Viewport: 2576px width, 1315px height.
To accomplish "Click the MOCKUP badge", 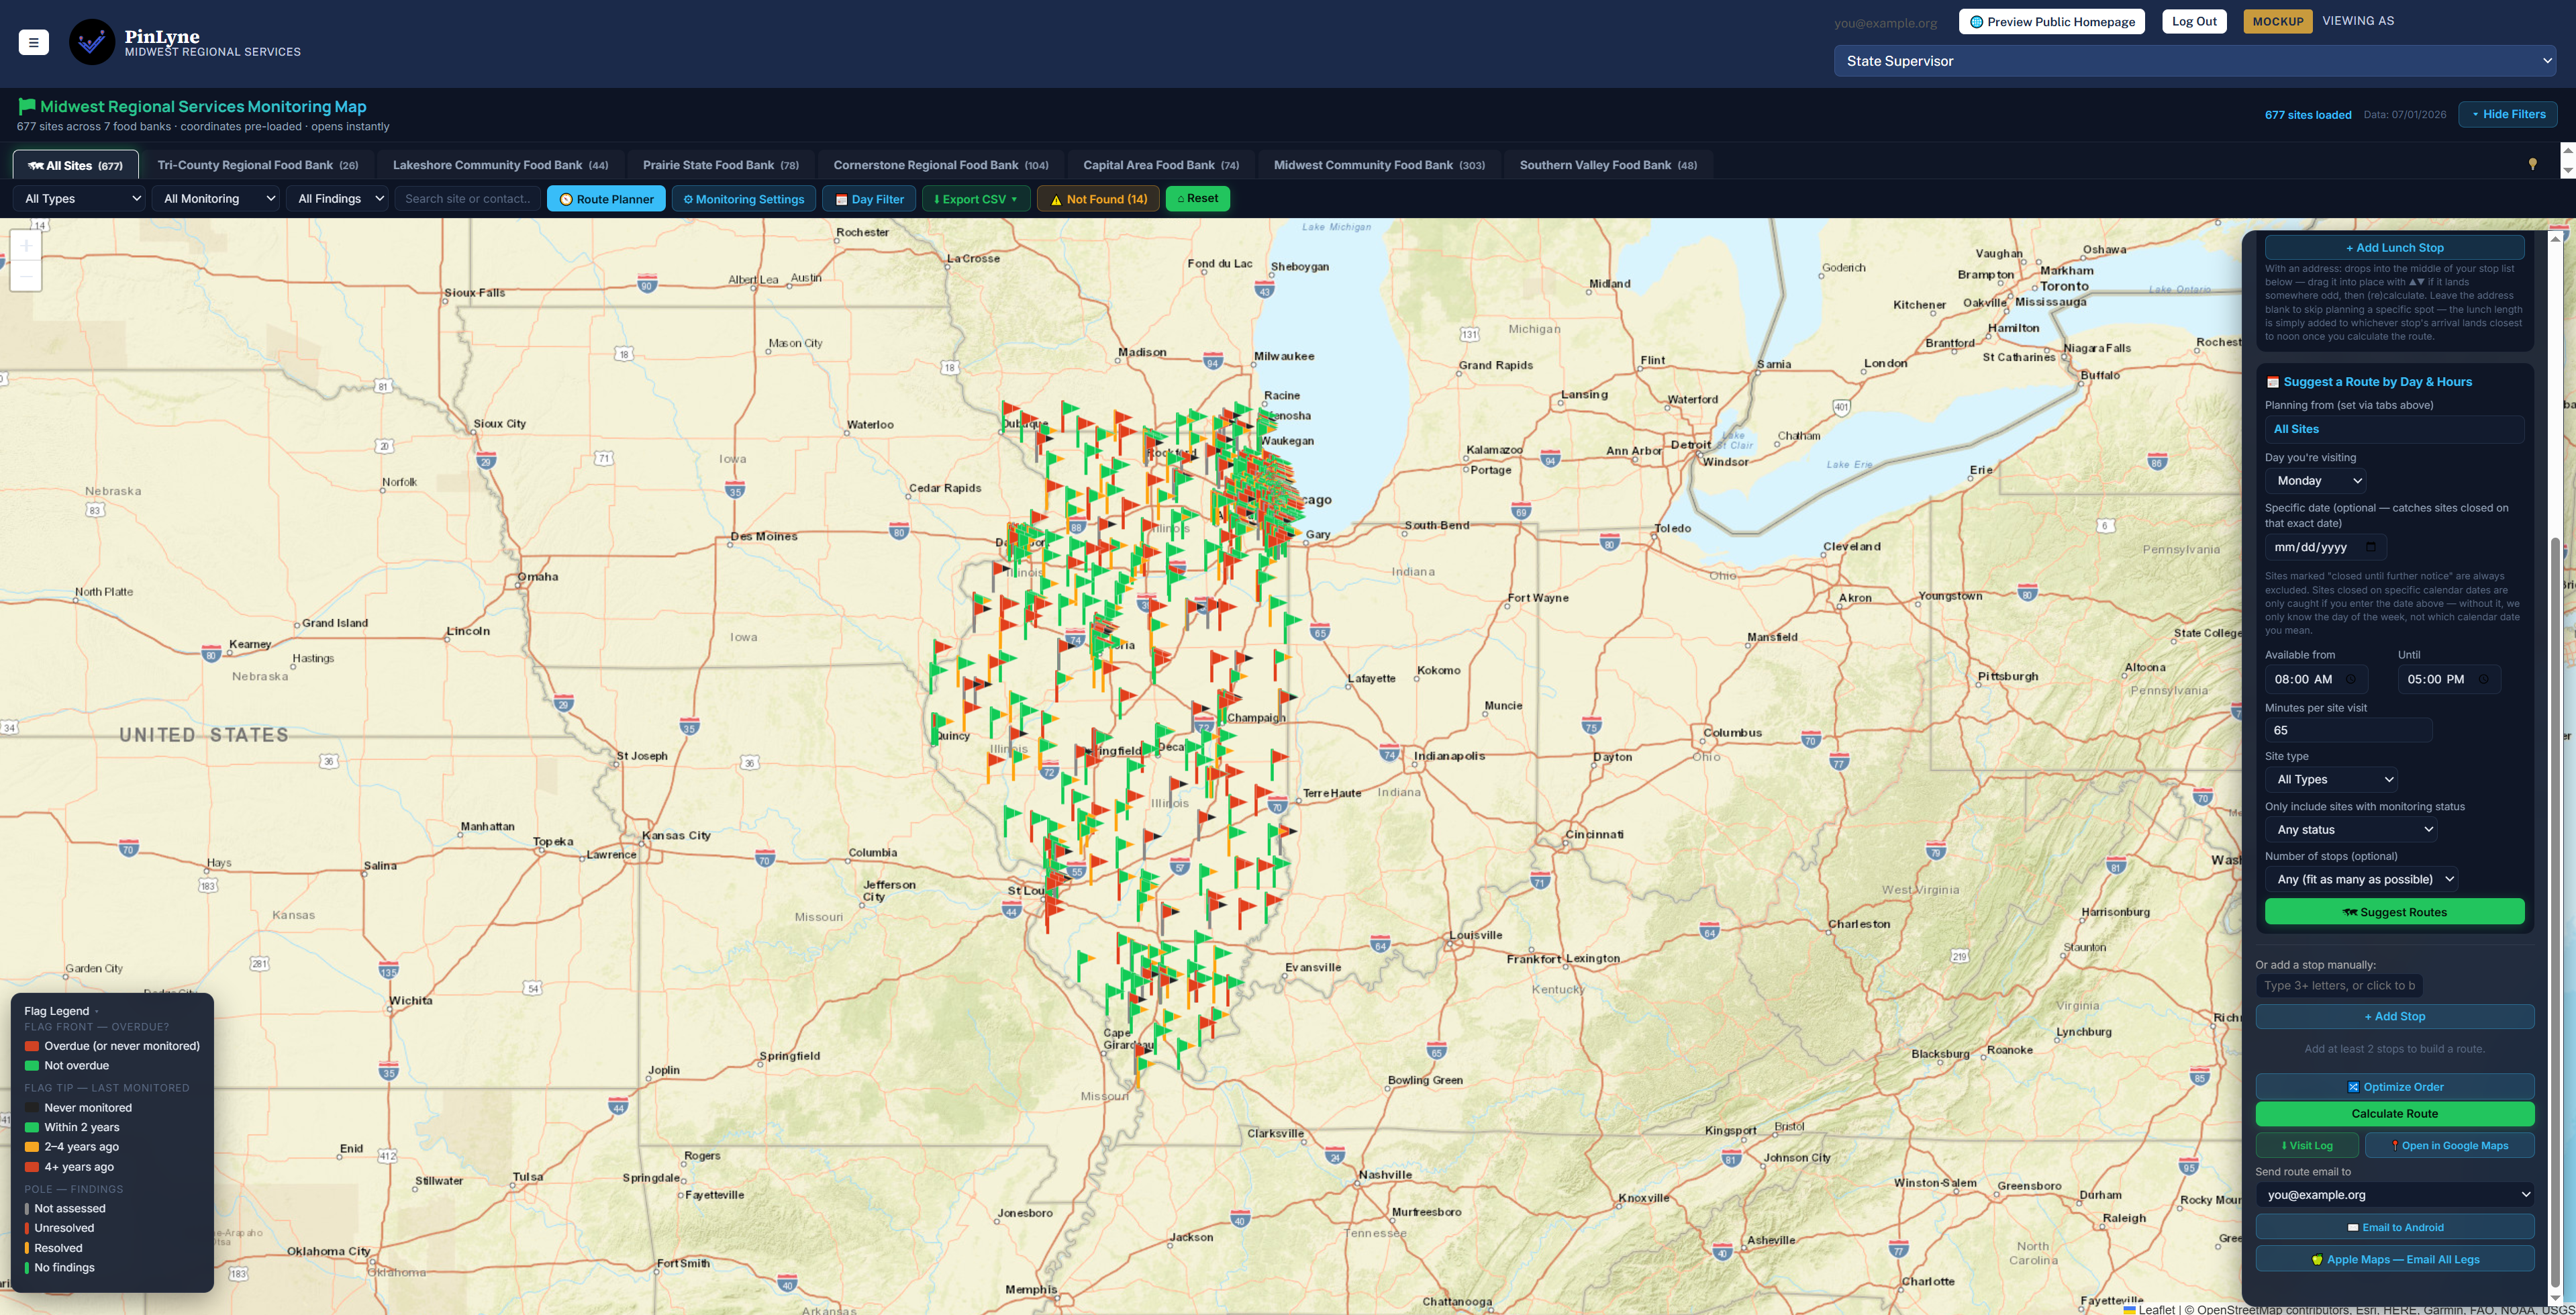I will coord(2277,21).
